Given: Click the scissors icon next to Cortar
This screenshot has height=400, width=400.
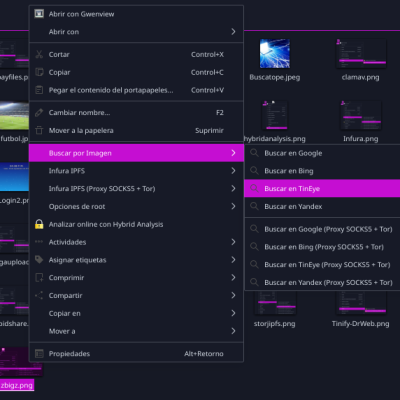Looking at the screenshot, I should [39, 54].
